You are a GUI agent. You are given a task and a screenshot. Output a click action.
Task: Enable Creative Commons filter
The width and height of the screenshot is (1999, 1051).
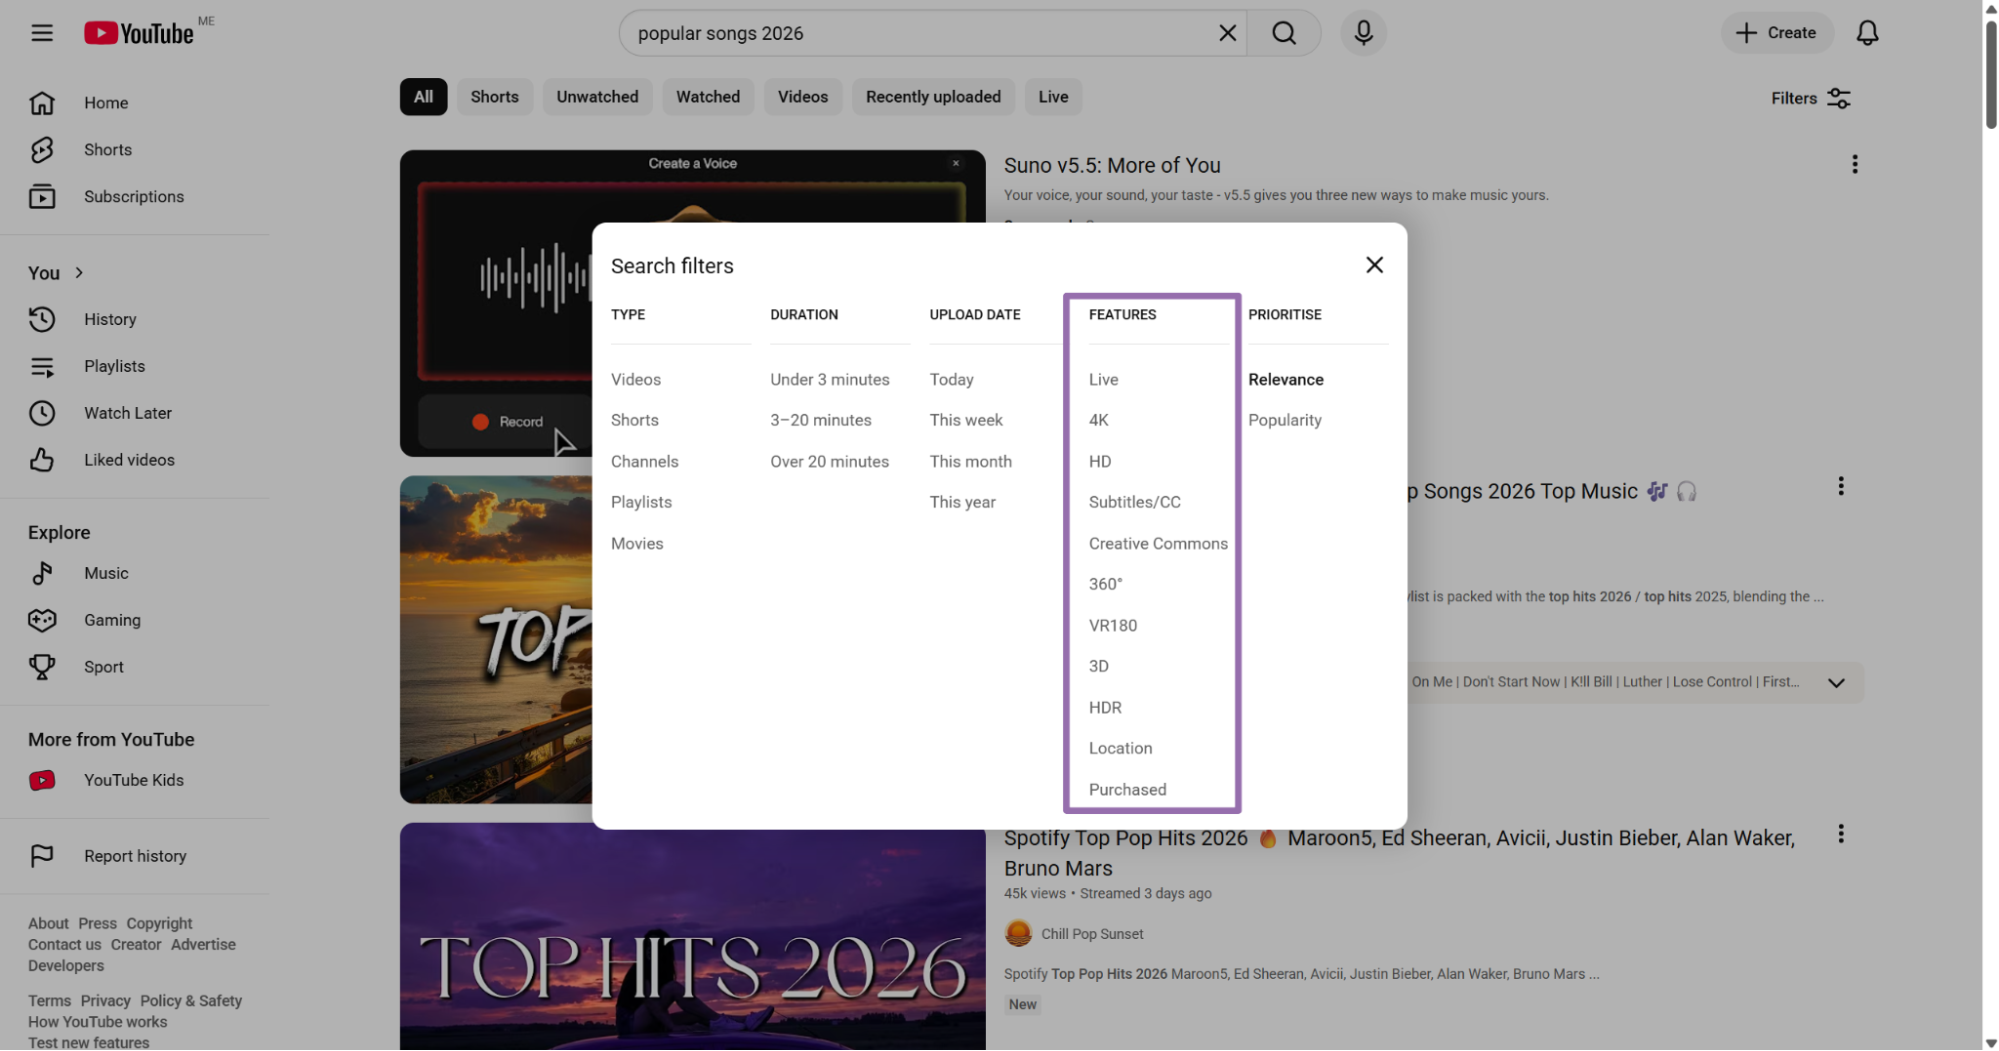tap(1158, 544)
